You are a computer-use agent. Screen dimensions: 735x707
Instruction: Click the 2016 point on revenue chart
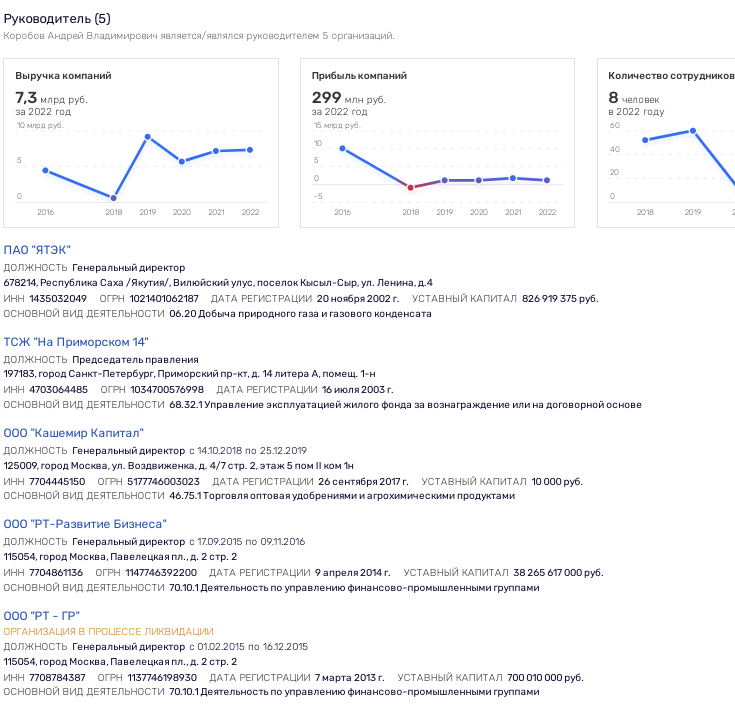tap(46, 170)
